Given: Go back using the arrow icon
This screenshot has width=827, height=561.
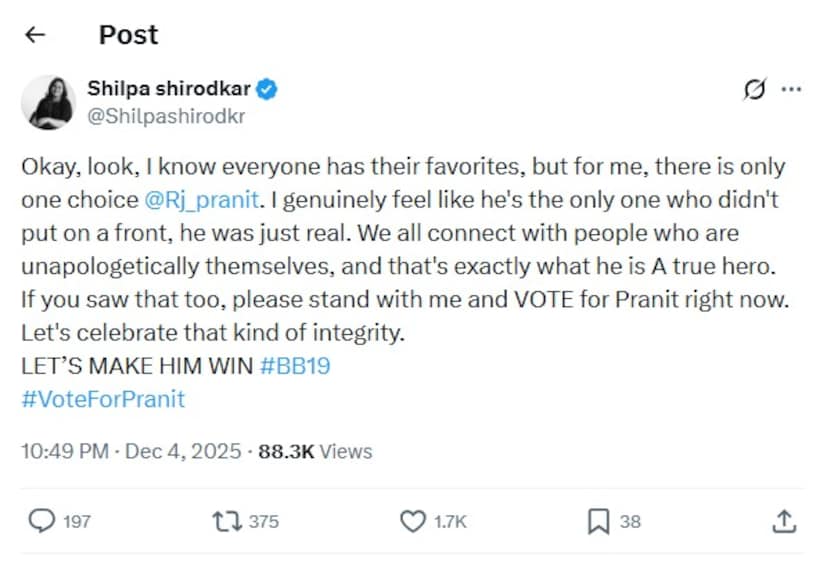Looking at the screenshot, I should 36,35.
